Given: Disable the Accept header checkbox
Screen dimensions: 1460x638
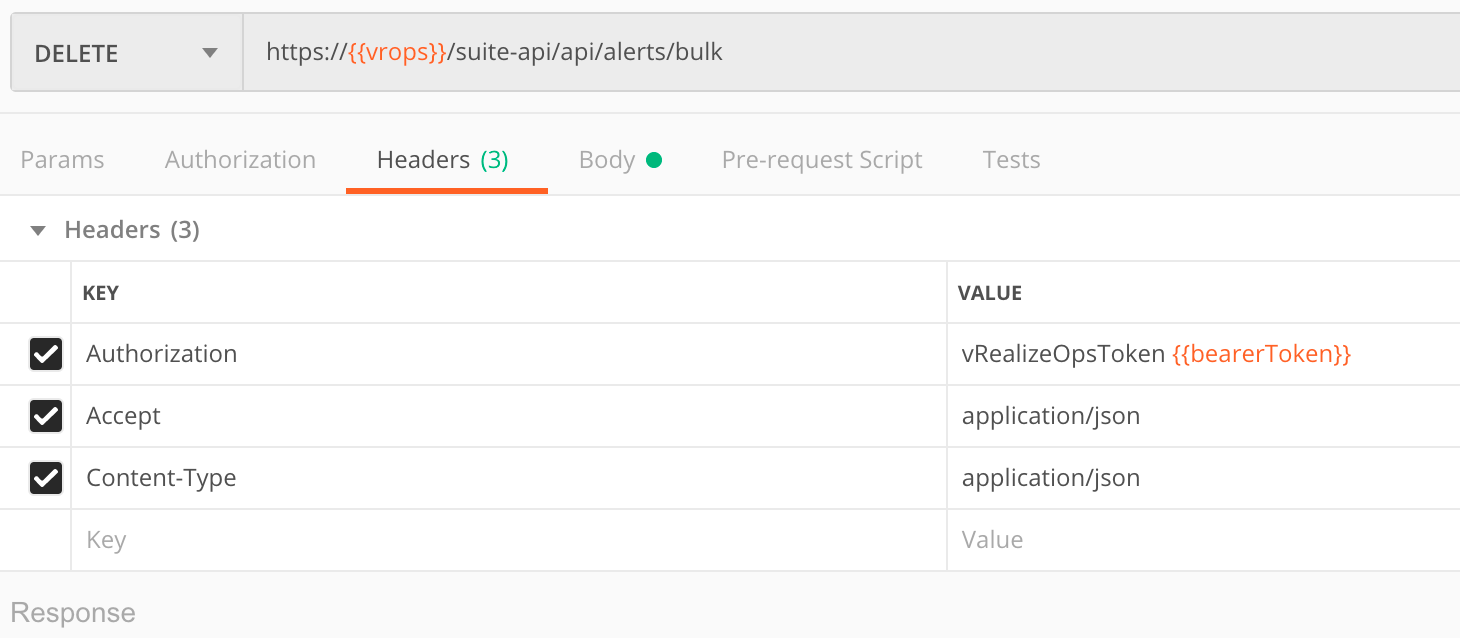Looking at the screenshot, I should (46, 415).
